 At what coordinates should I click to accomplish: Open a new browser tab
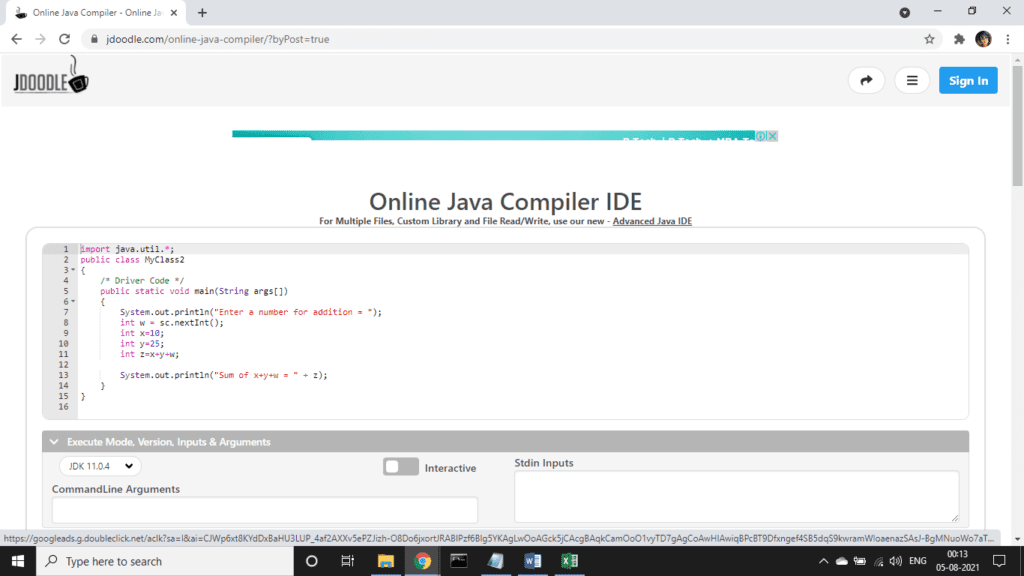tap(202, 12)
